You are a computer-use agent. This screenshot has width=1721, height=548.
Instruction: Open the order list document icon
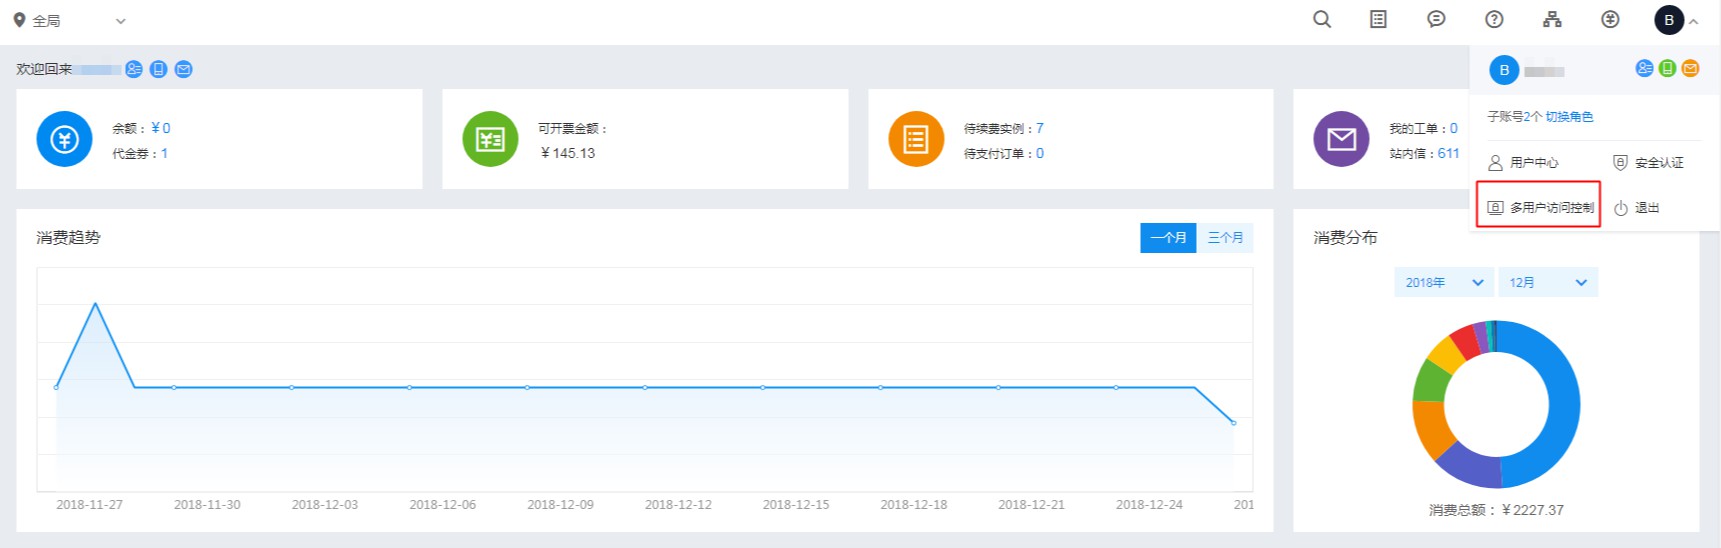click(1378, 20)
